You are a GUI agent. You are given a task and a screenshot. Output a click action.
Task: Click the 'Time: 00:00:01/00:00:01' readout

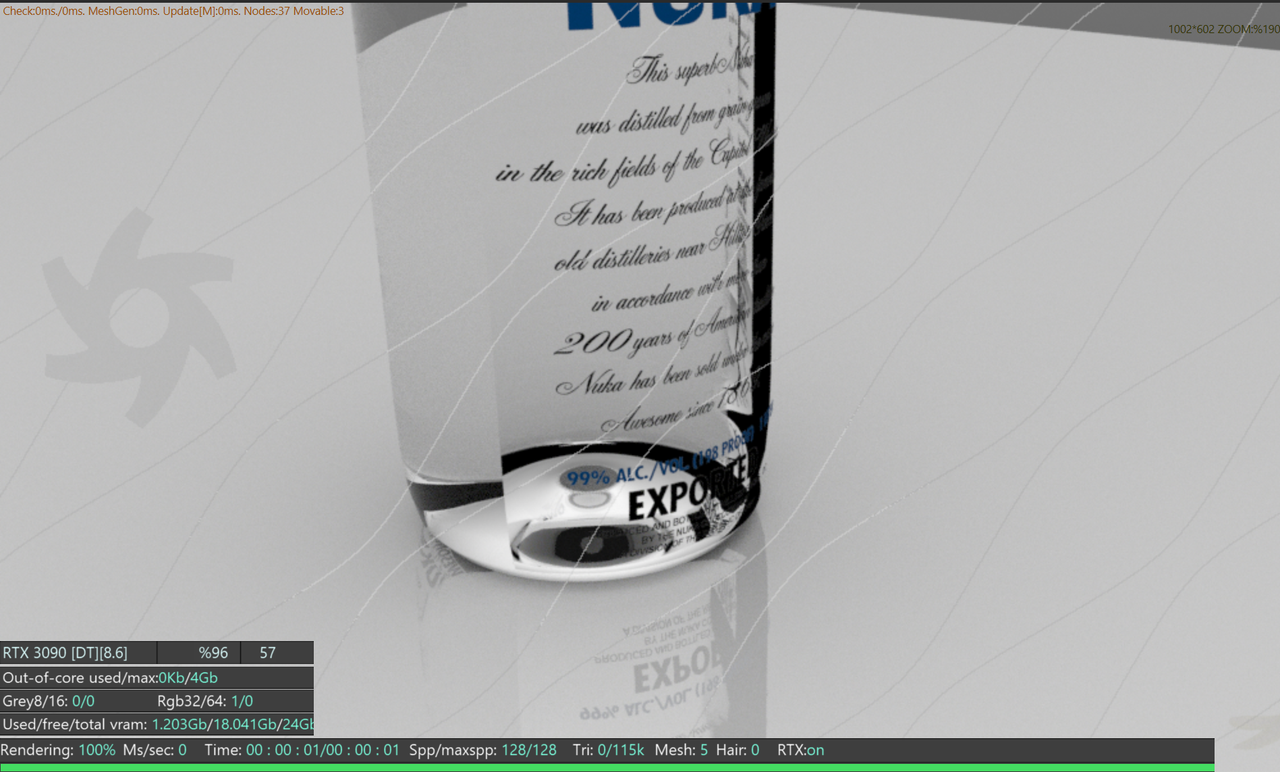(302, 750)
